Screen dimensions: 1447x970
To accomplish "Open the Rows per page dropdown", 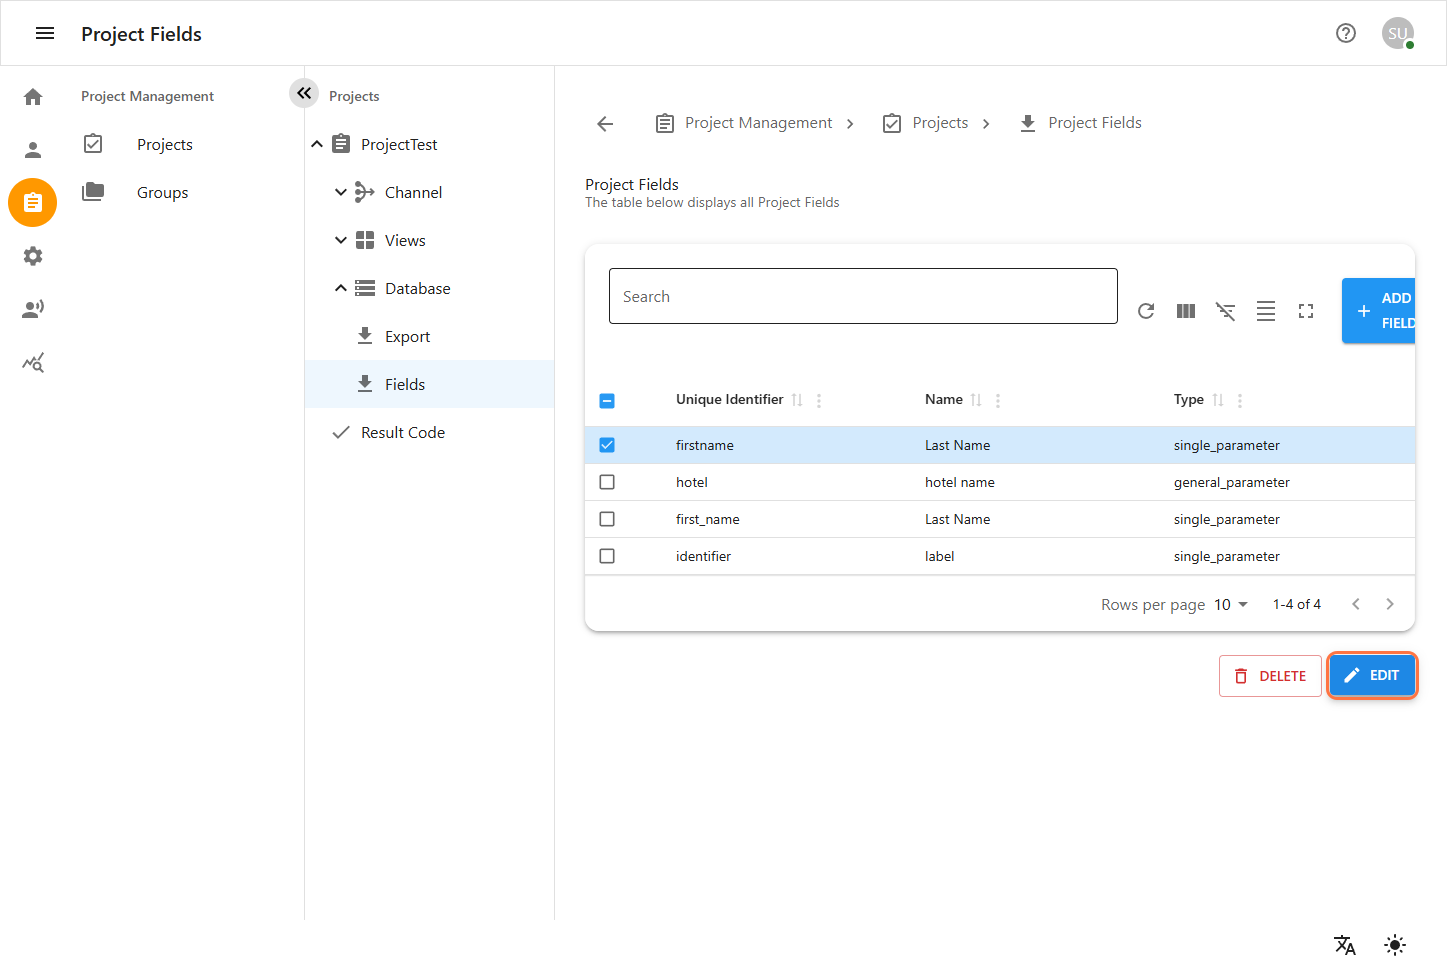I will 1229,604.
